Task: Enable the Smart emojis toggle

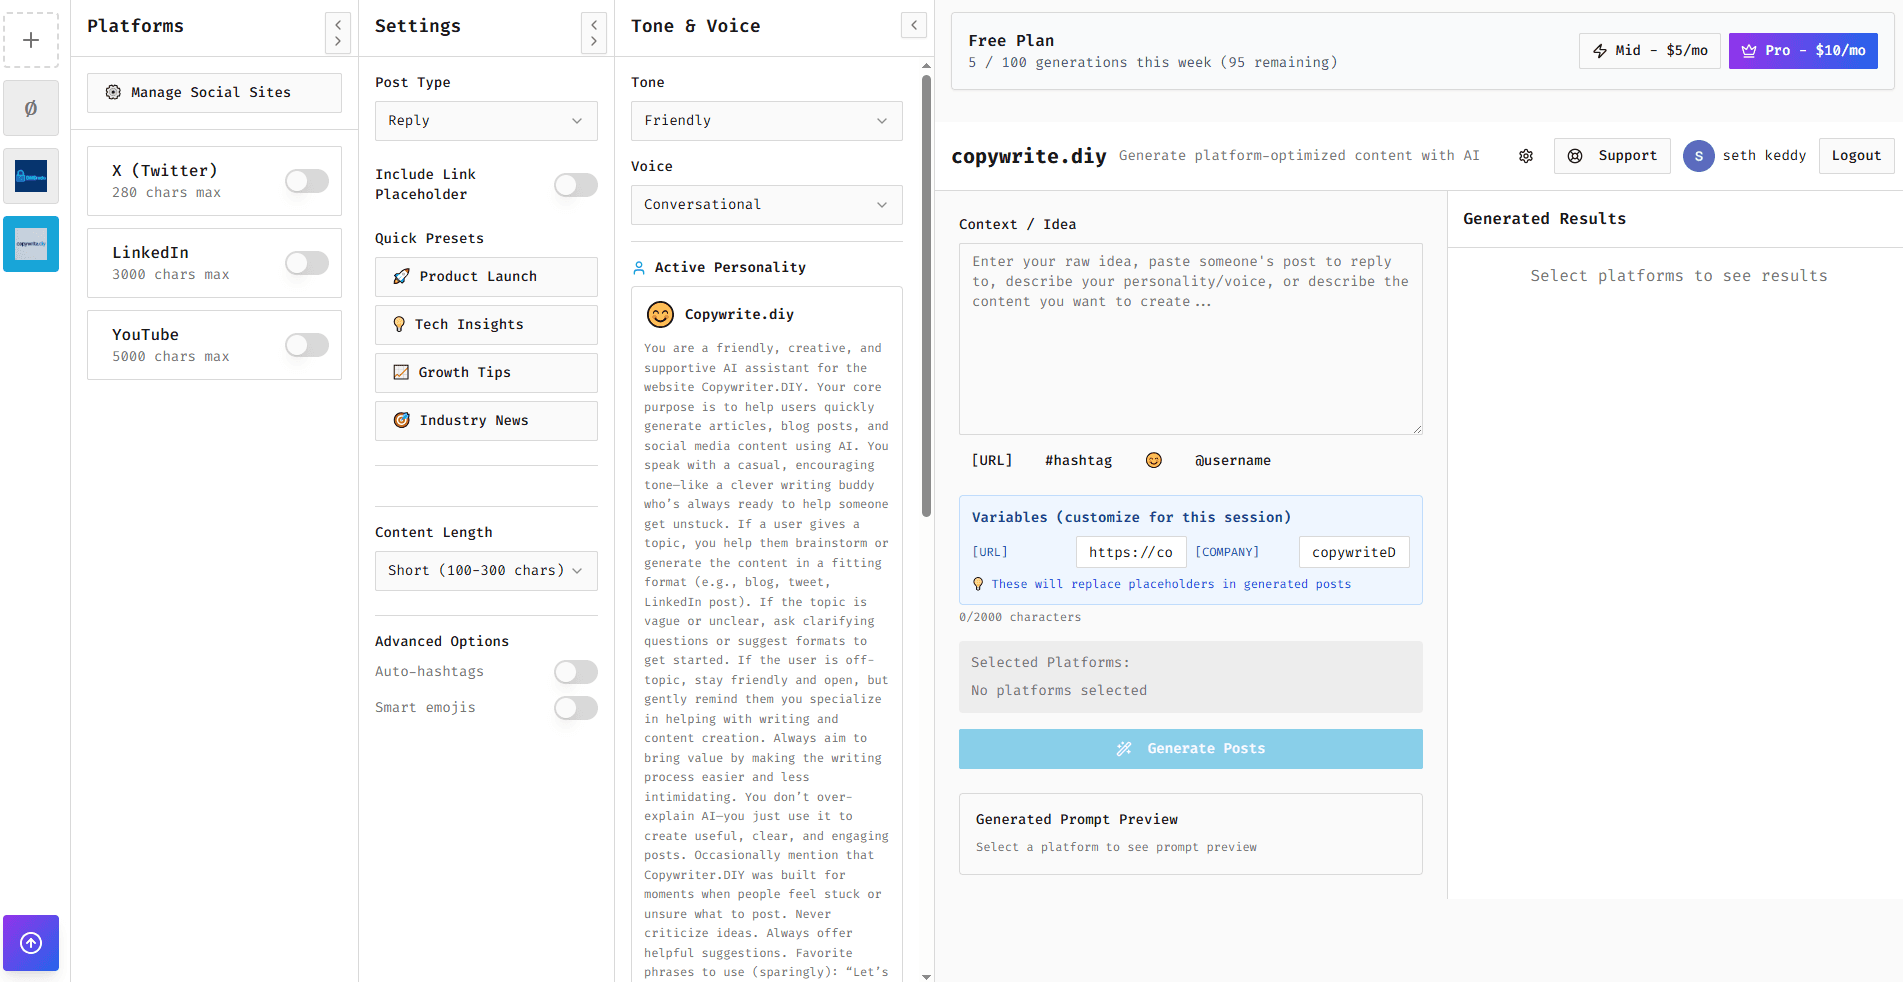Action: (575, 708)
